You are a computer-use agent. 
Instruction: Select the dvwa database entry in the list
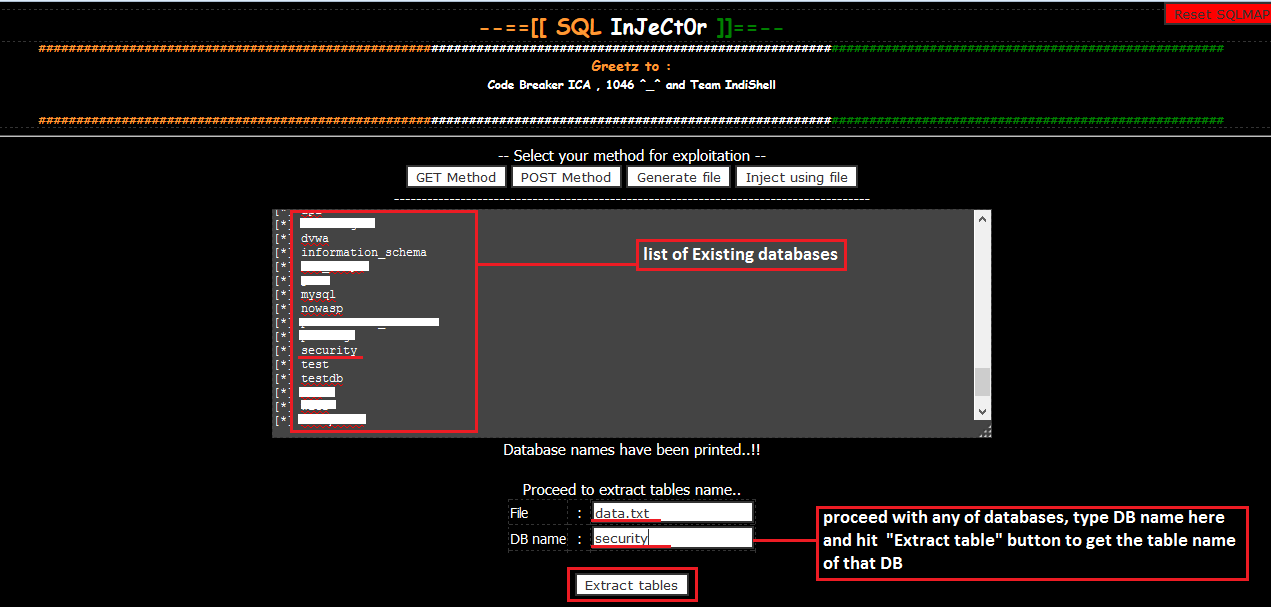(x=314, y=238)
